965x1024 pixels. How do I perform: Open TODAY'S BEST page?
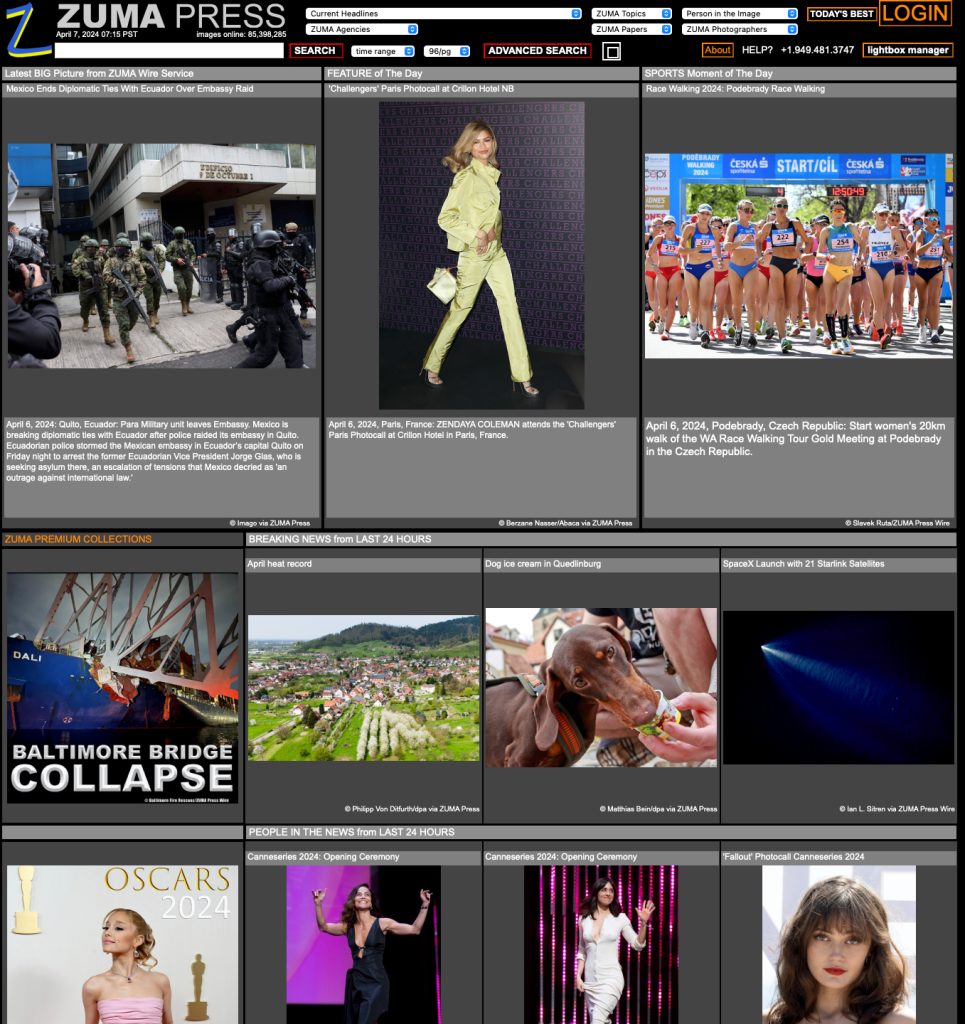[841, 14]
